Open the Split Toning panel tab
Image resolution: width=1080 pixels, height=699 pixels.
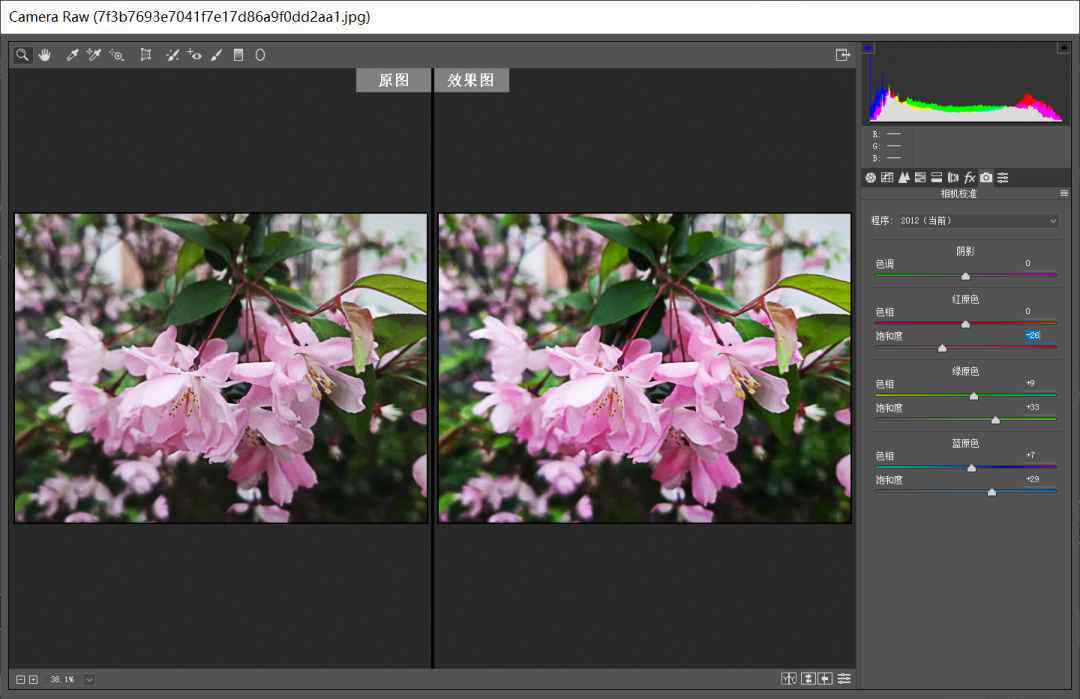click(937, 178)
